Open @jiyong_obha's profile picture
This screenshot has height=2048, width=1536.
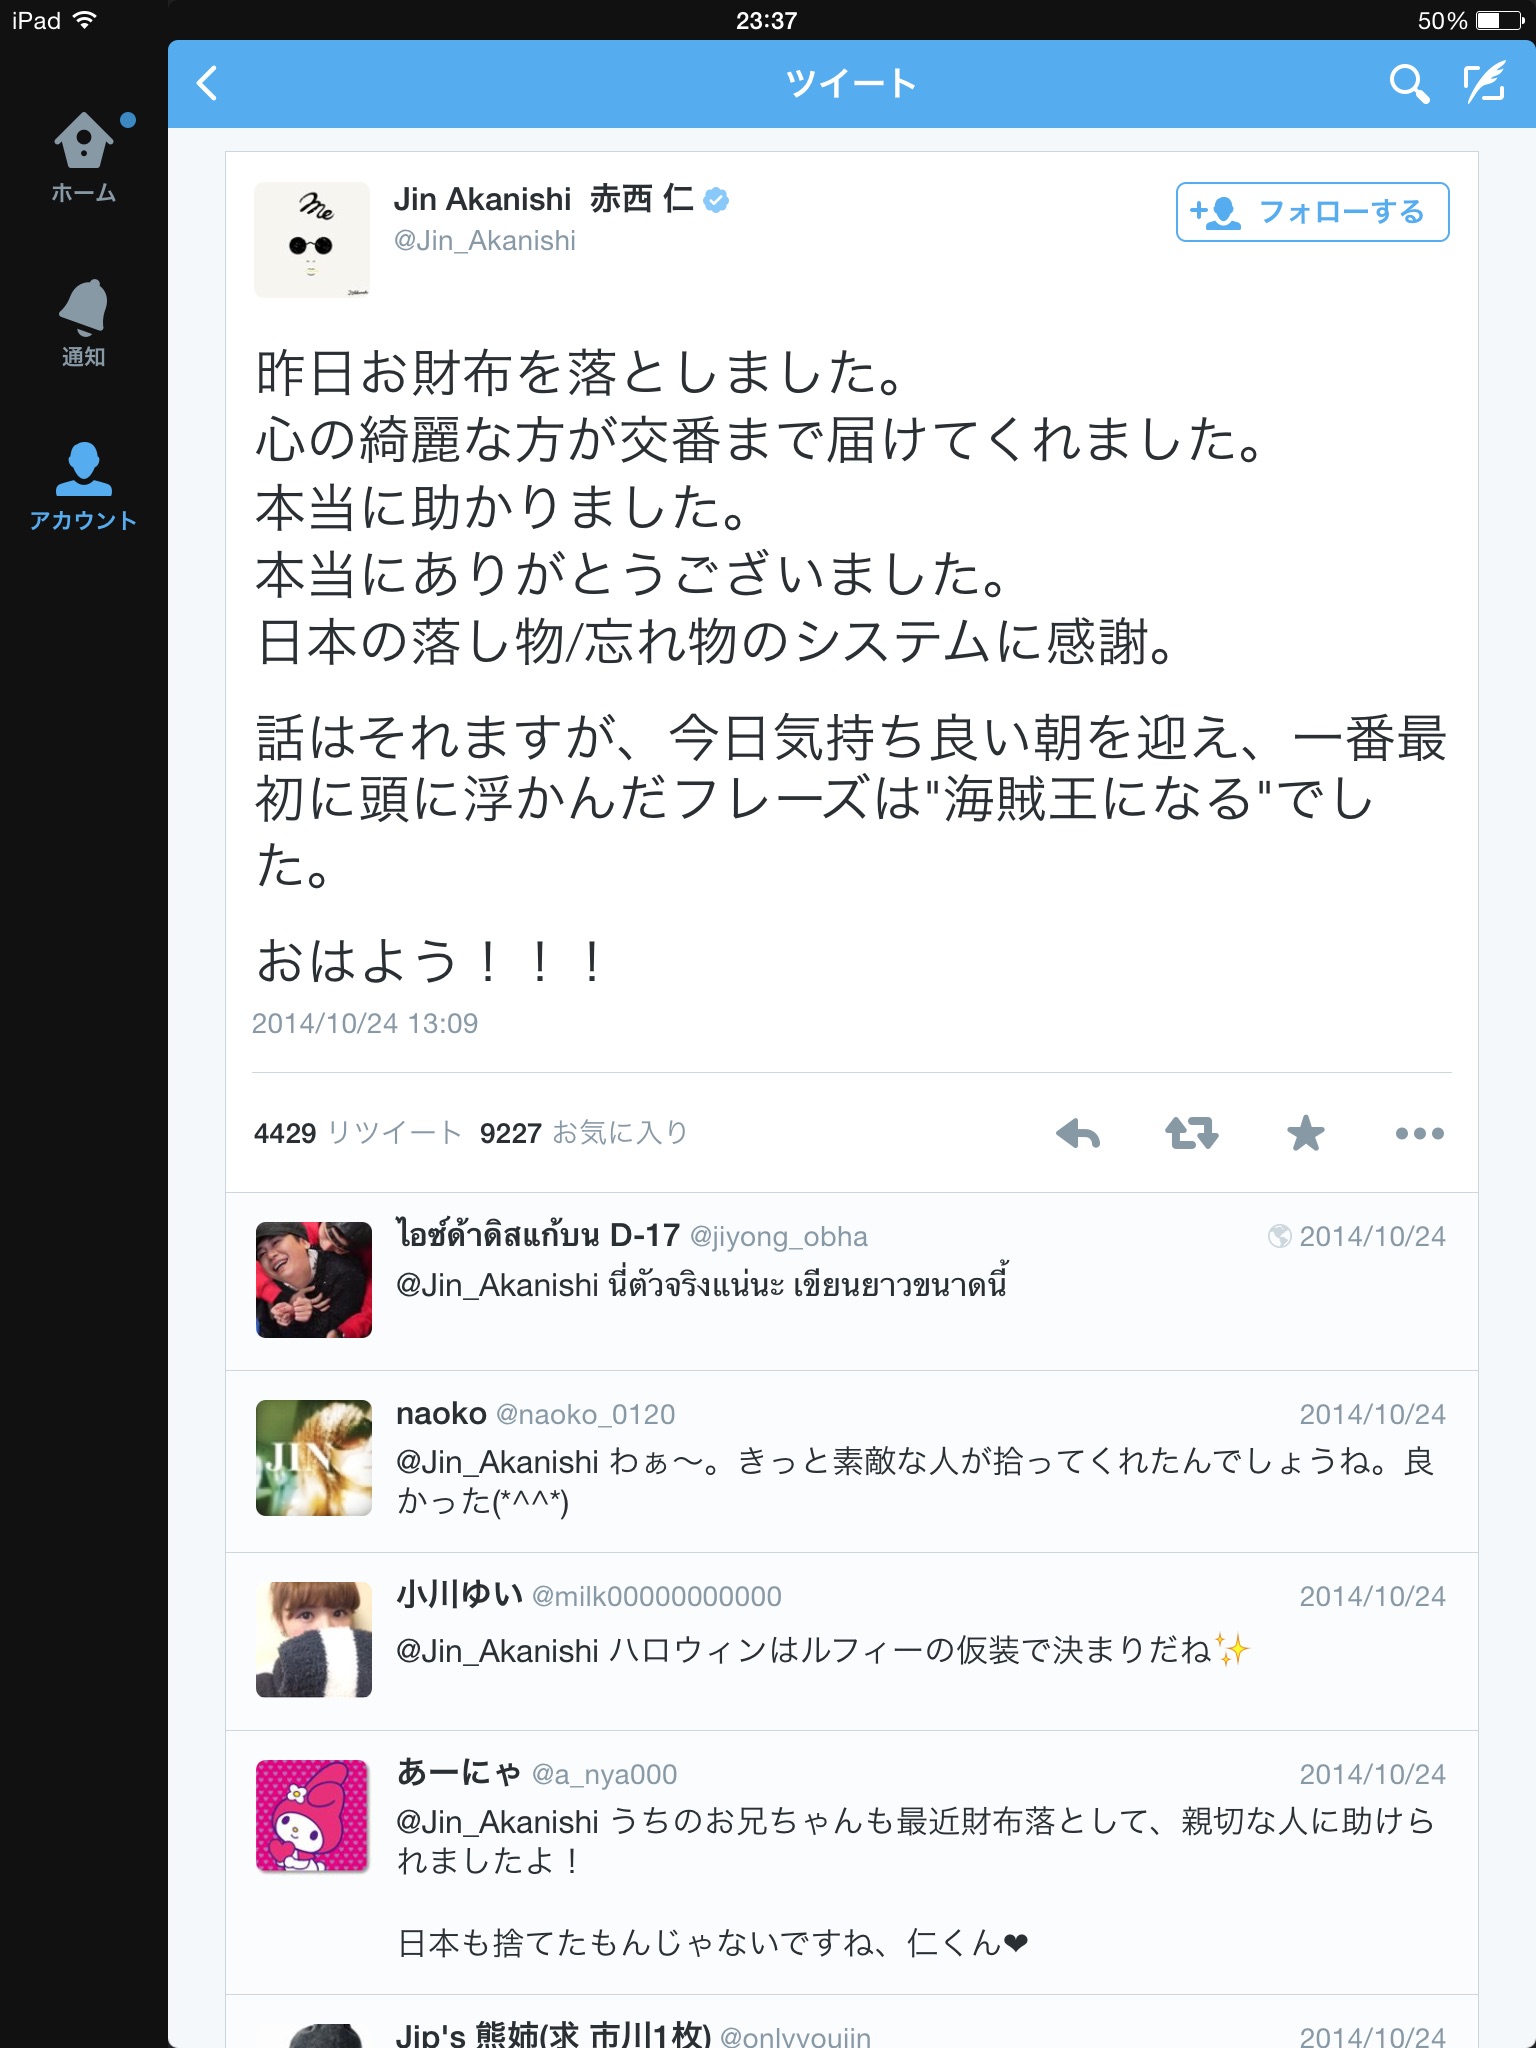pyautogui.click(x=314, y=1280)
